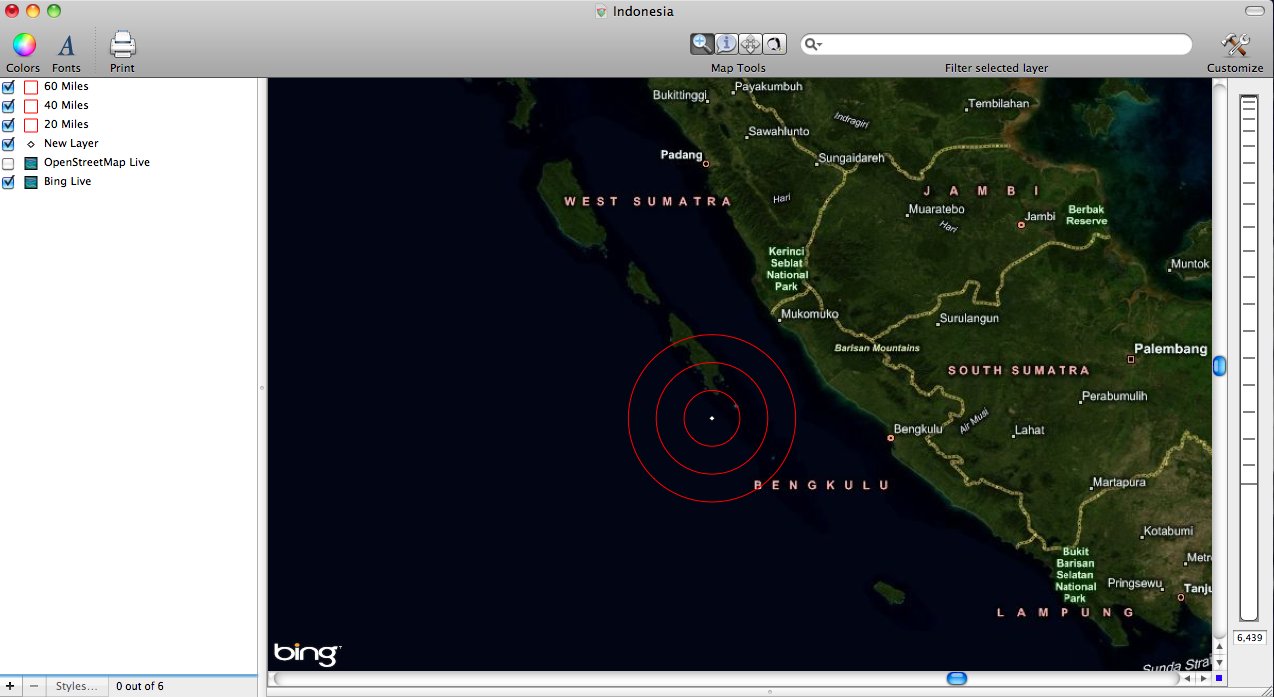The height and width of the screenshot is (697, 1274).
Task: Expand the New Layer disclosure diamond
Action: pyautogui.click(x=28, y=143)
